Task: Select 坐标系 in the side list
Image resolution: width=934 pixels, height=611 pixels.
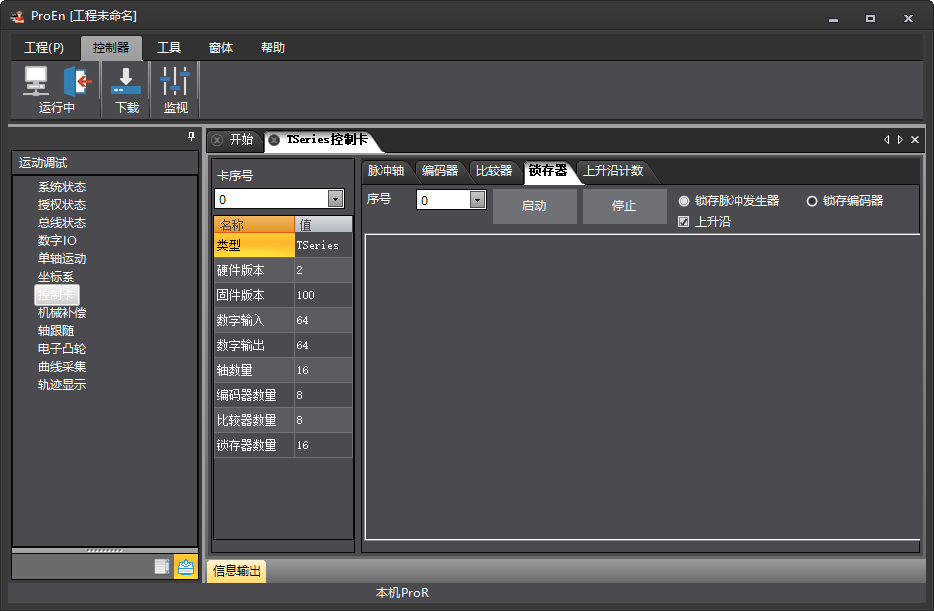Action: 56,277
